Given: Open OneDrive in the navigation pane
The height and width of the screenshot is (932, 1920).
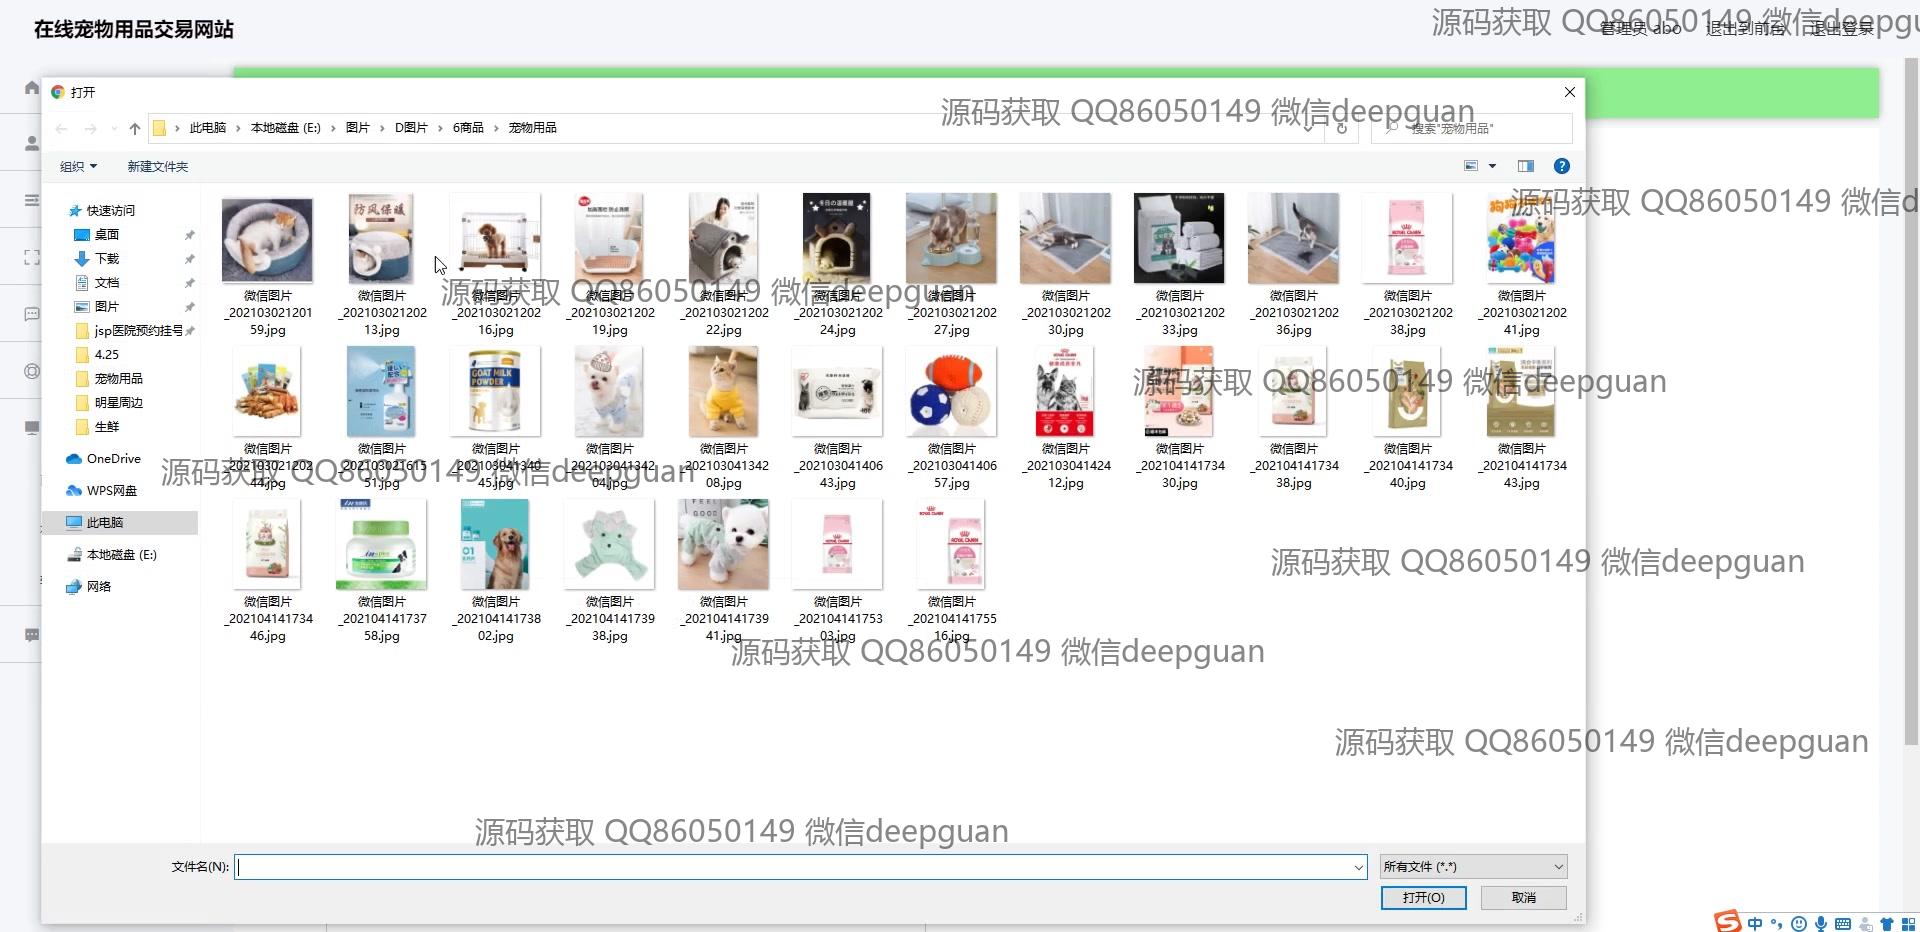Looking at the screenshot, I should 113,459.
